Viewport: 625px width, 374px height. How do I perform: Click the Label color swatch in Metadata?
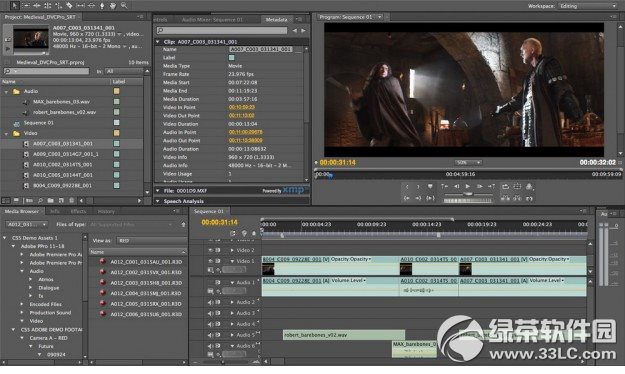tap(232, 57)
